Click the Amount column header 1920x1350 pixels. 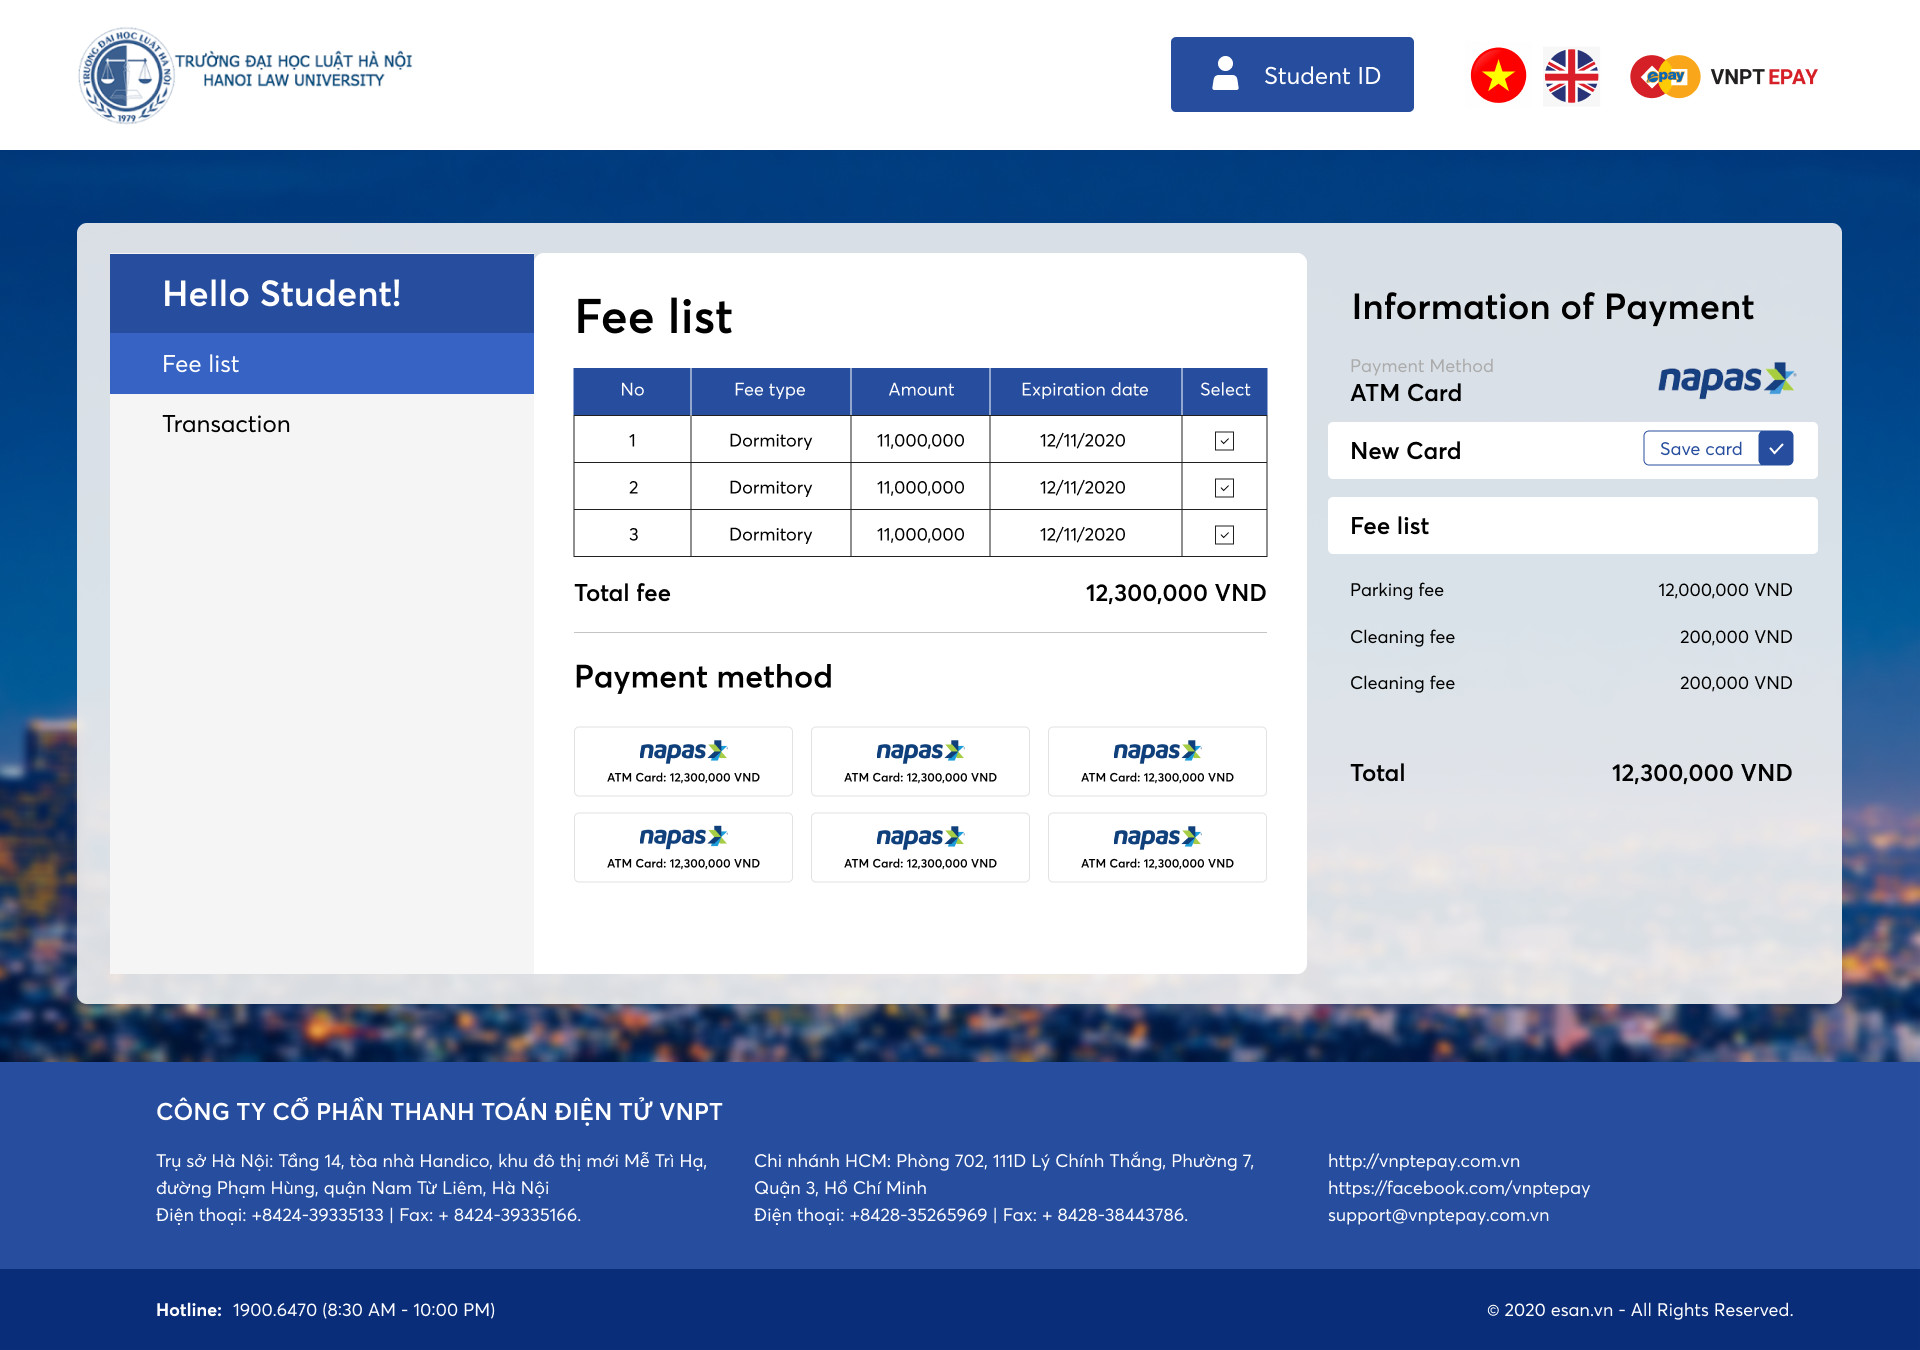click(921, 391)
